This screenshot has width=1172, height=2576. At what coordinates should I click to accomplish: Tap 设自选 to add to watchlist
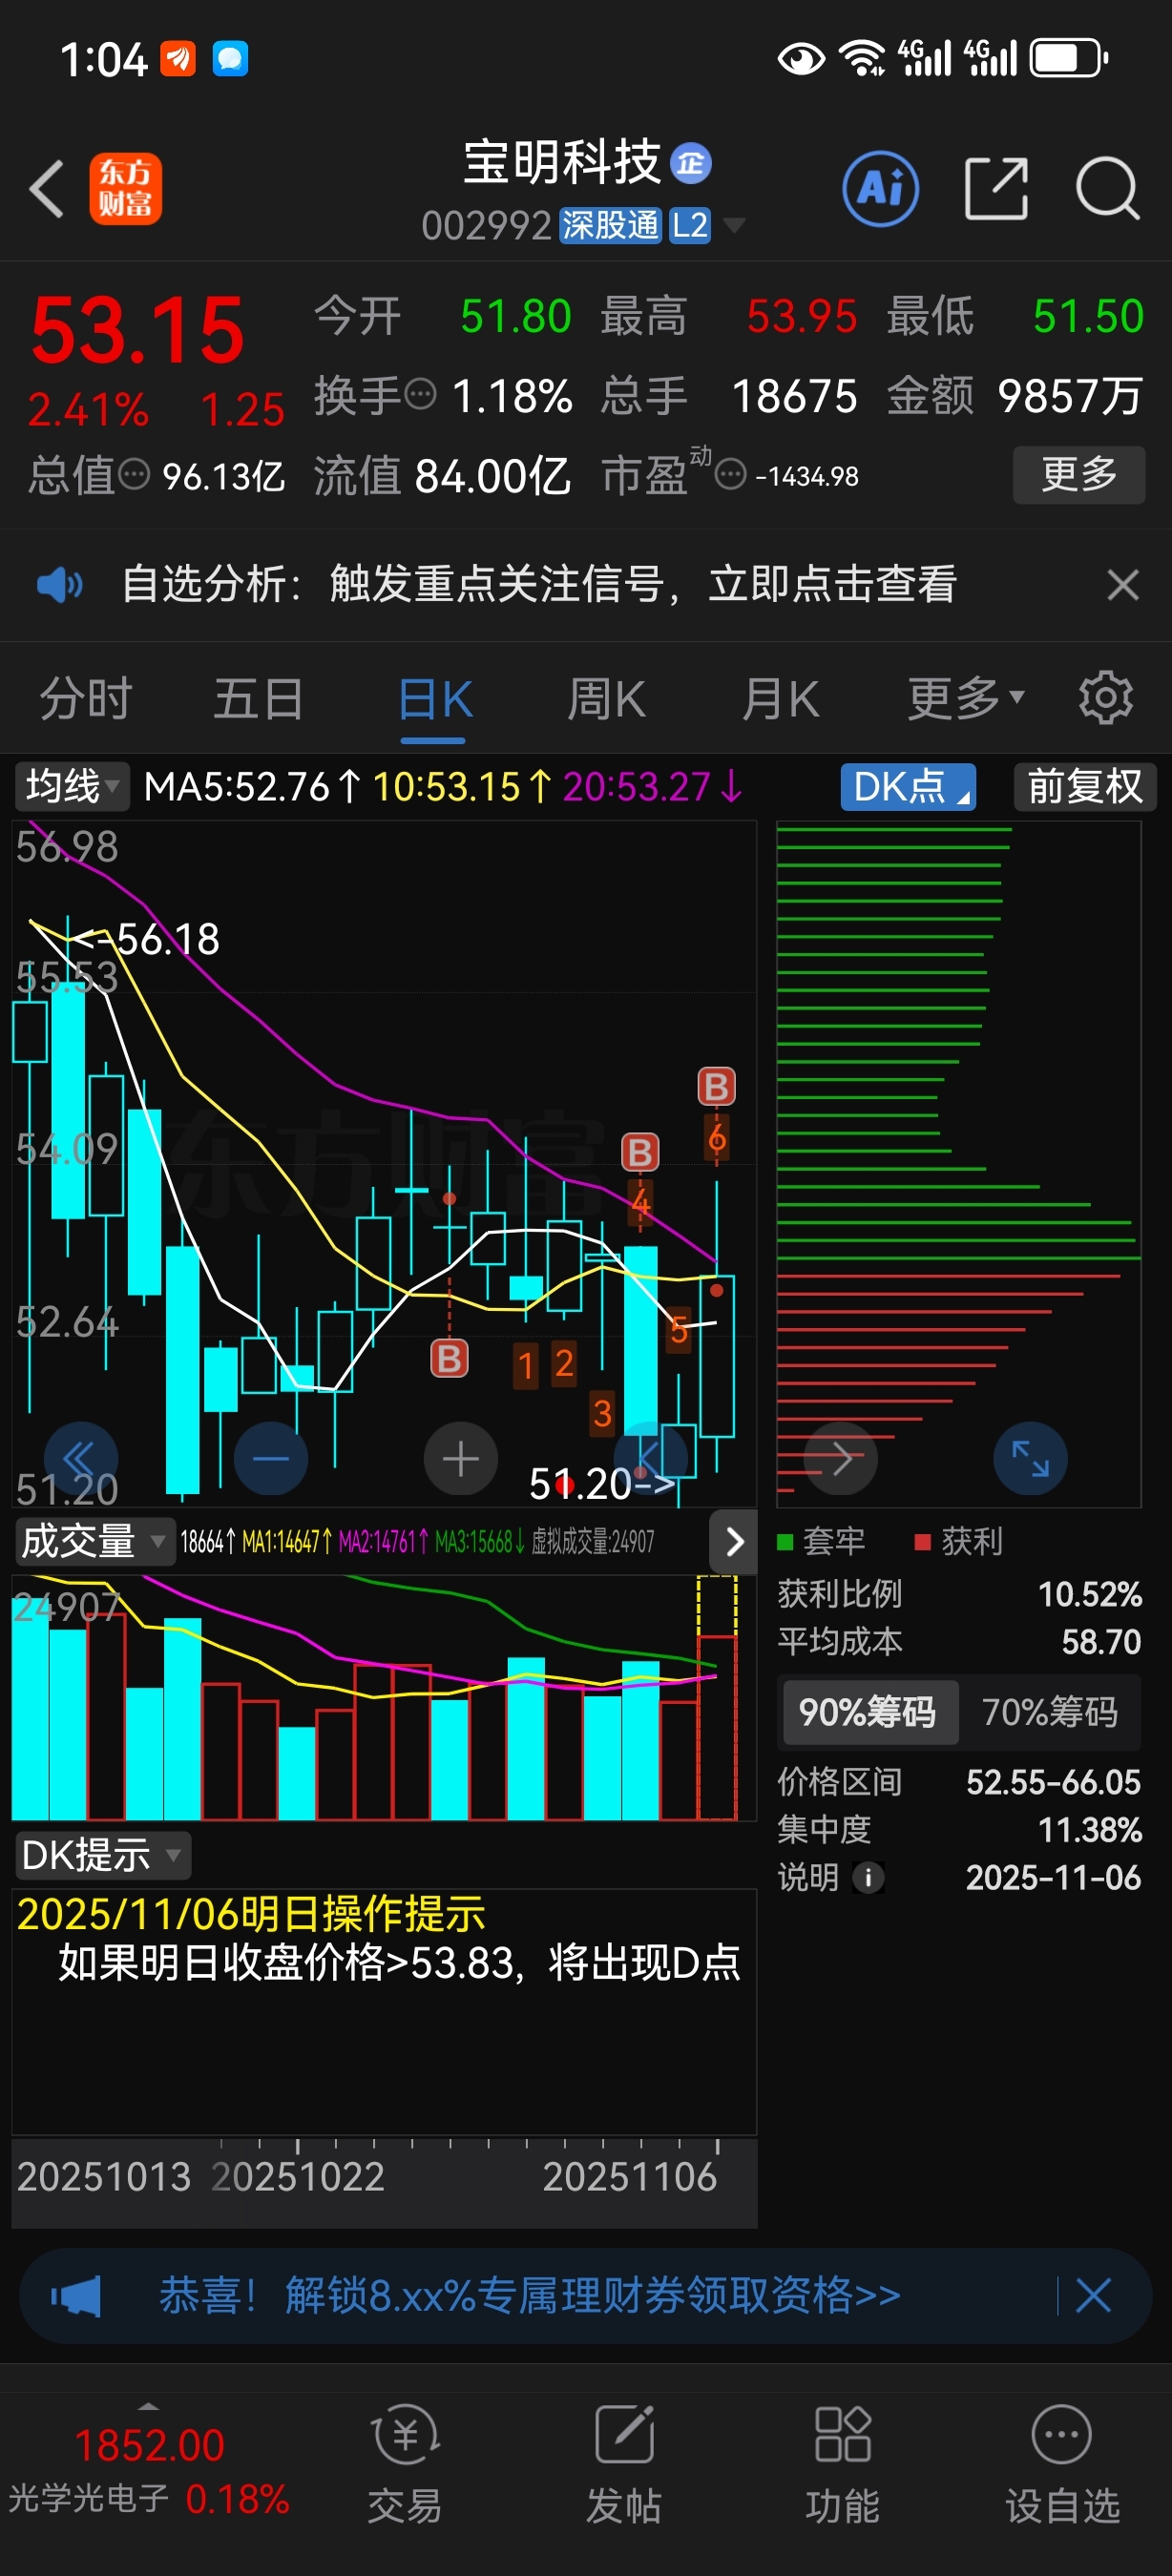(x=1062, y=2463)
